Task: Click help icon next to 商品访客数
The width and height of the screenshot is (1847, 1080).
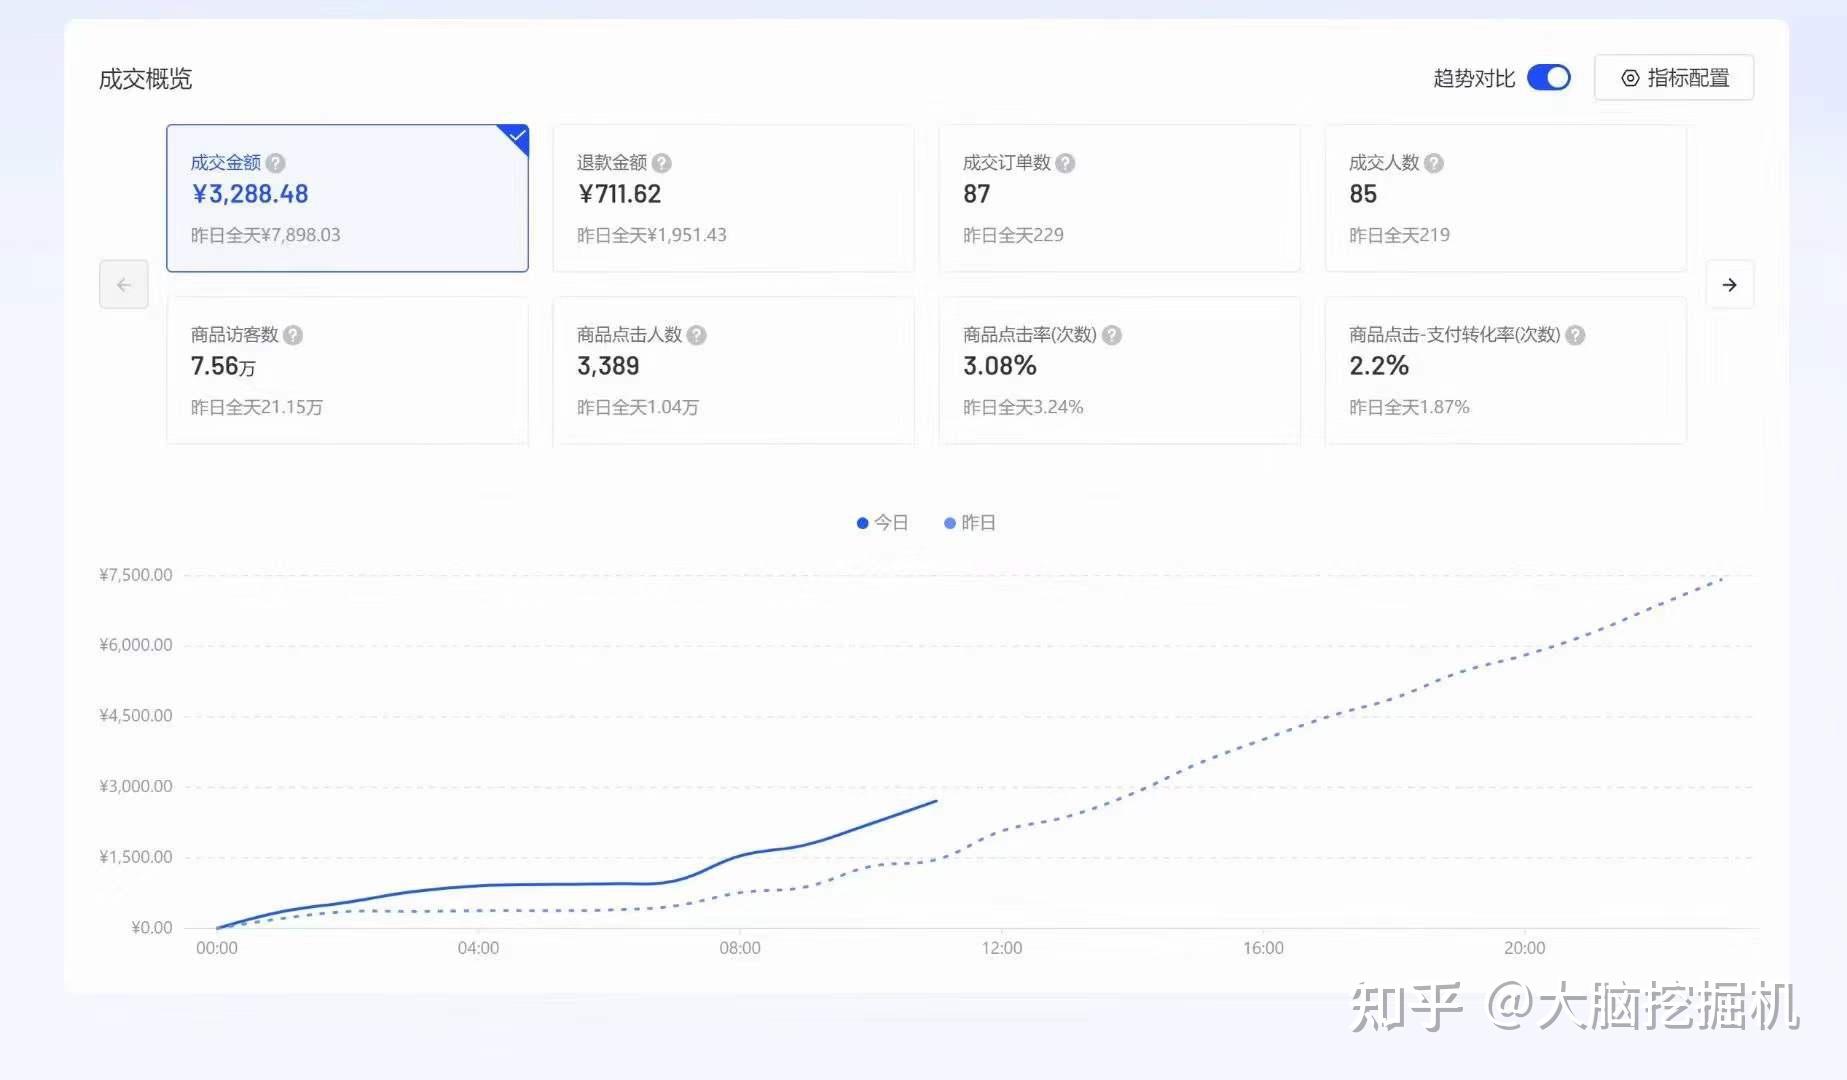Action: pyautogui.click(x=293, y=335)
